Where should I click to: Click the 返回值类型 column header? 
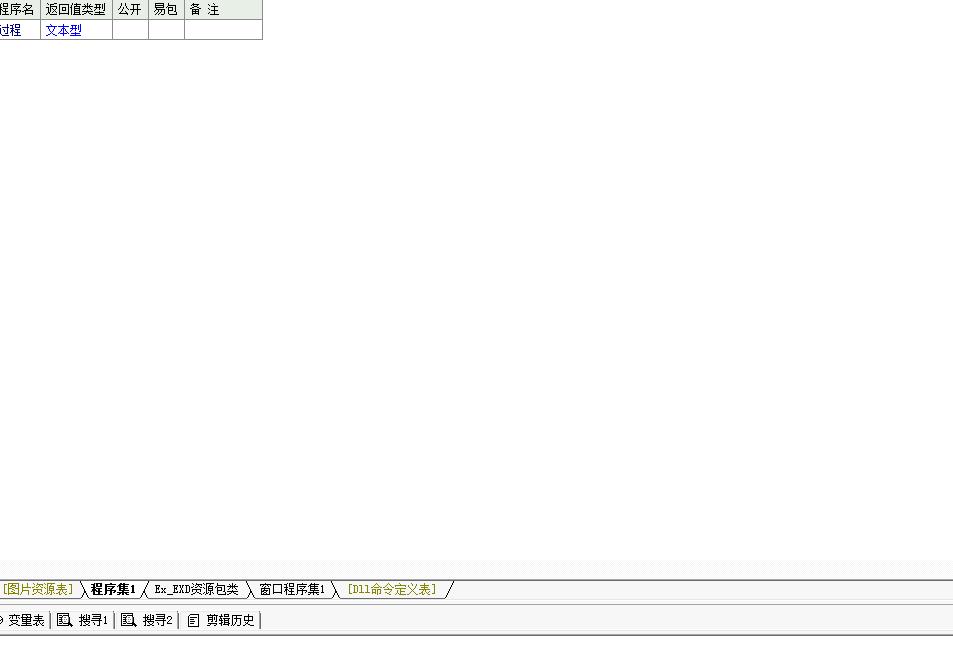click(x=77, y=10)
